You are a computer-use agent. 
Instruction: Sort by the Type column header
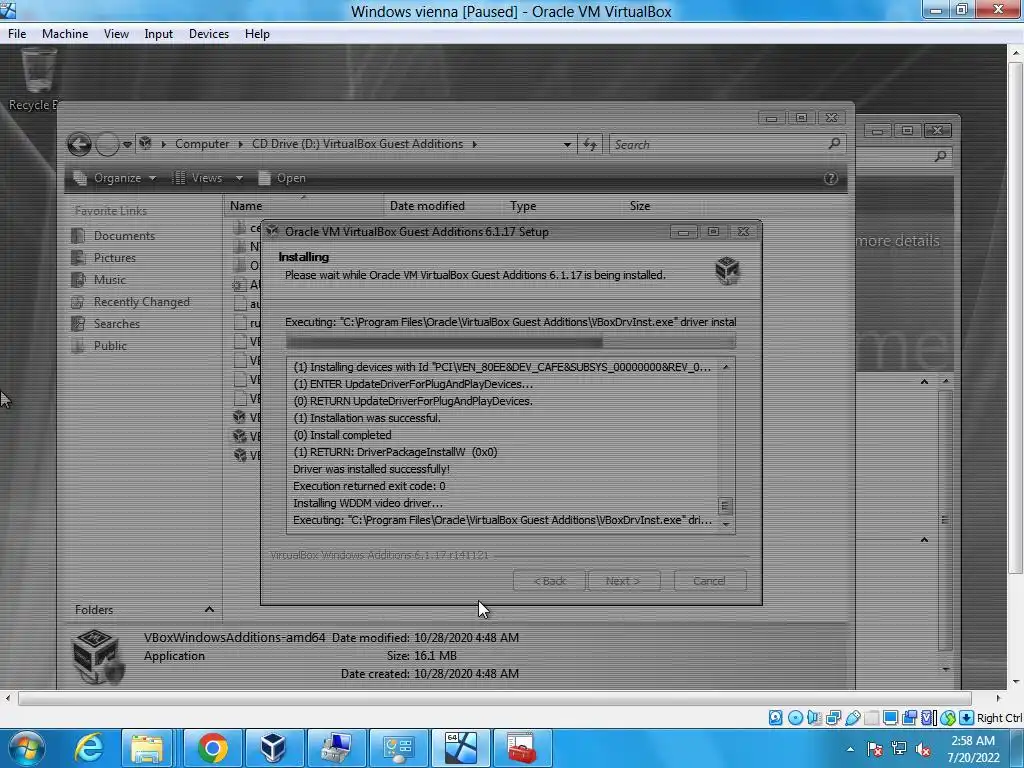(522, 206)
